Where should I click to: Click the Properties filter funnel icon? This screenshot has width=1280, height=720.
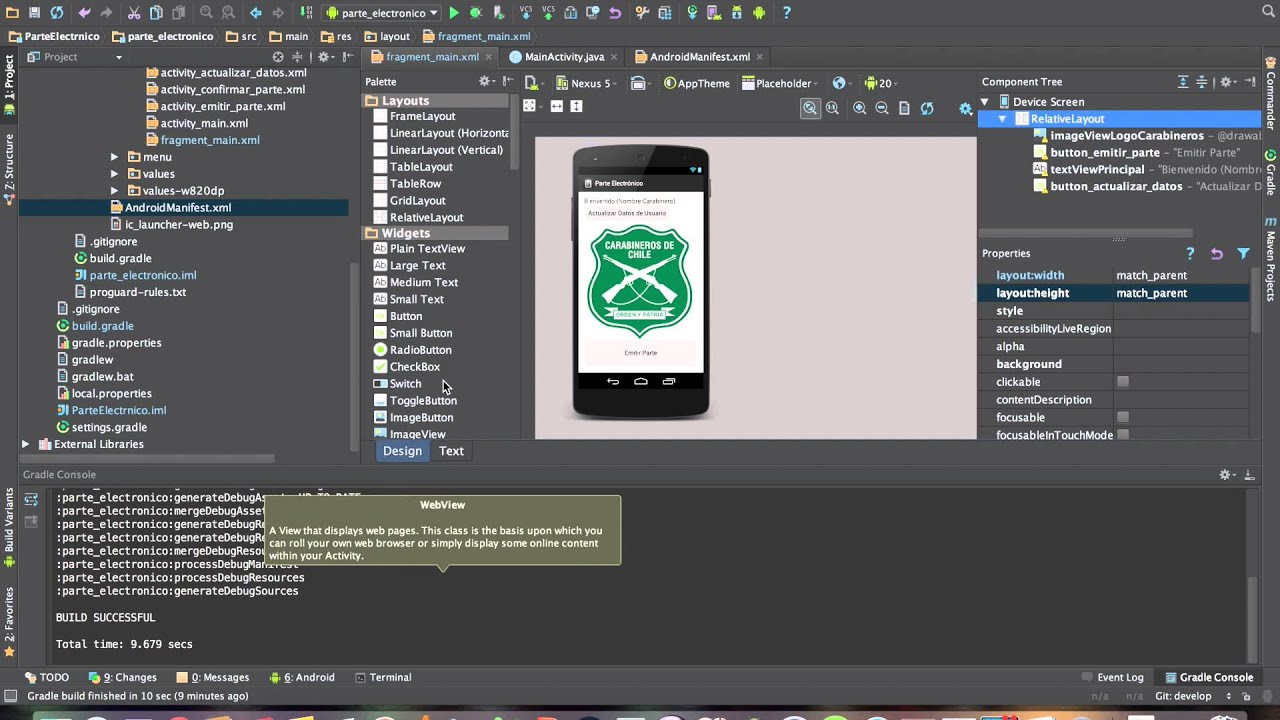(1243, 254)
